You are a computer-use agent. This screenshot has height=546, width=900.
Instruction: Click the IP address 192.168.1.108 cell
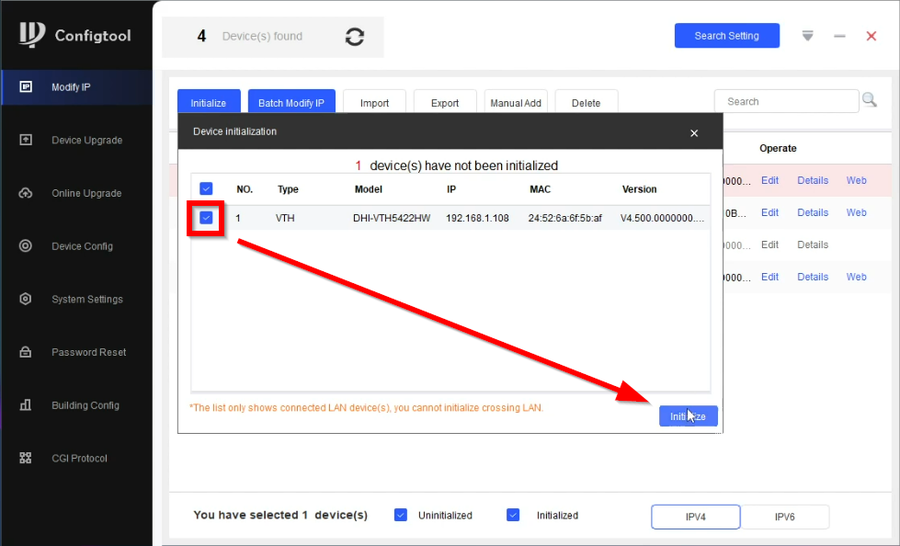(x=478, y=218)
